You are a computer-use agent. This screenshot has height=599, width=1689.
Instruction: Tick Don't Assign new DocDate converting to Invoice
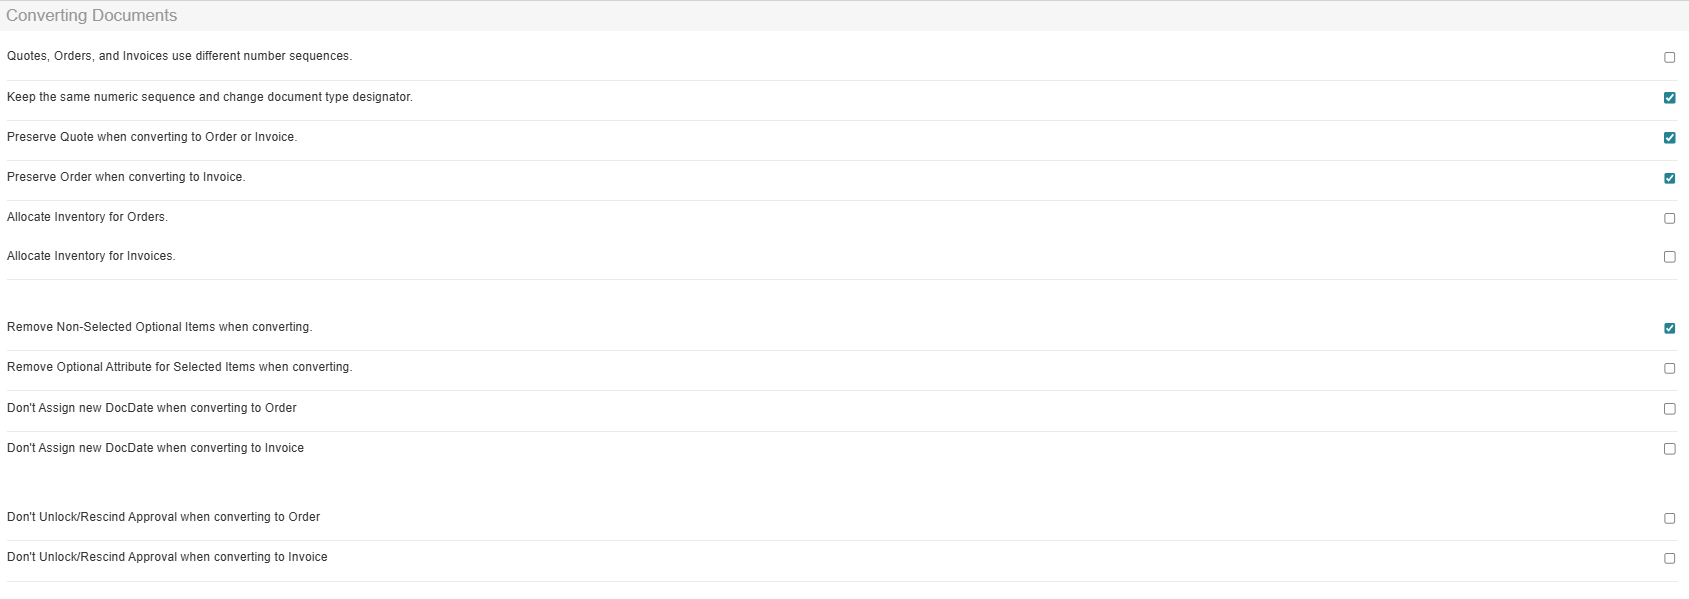(1669, 449)
